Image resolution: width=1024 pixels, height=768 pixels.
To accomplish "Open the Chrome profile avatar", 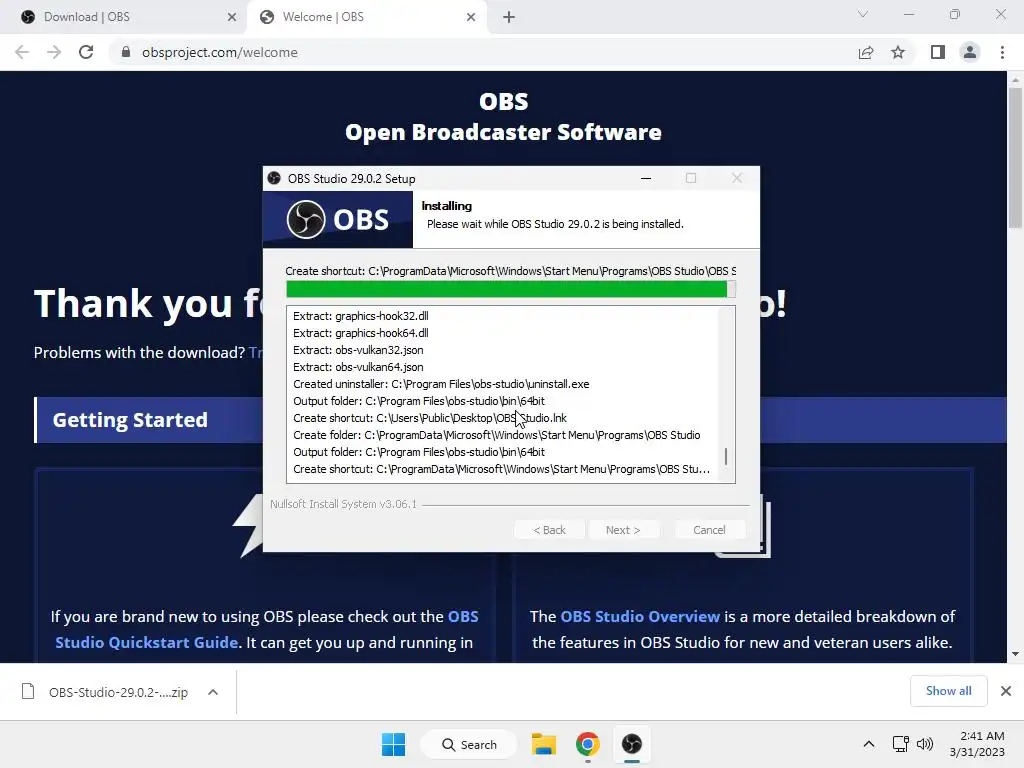I will pos(970,52).
